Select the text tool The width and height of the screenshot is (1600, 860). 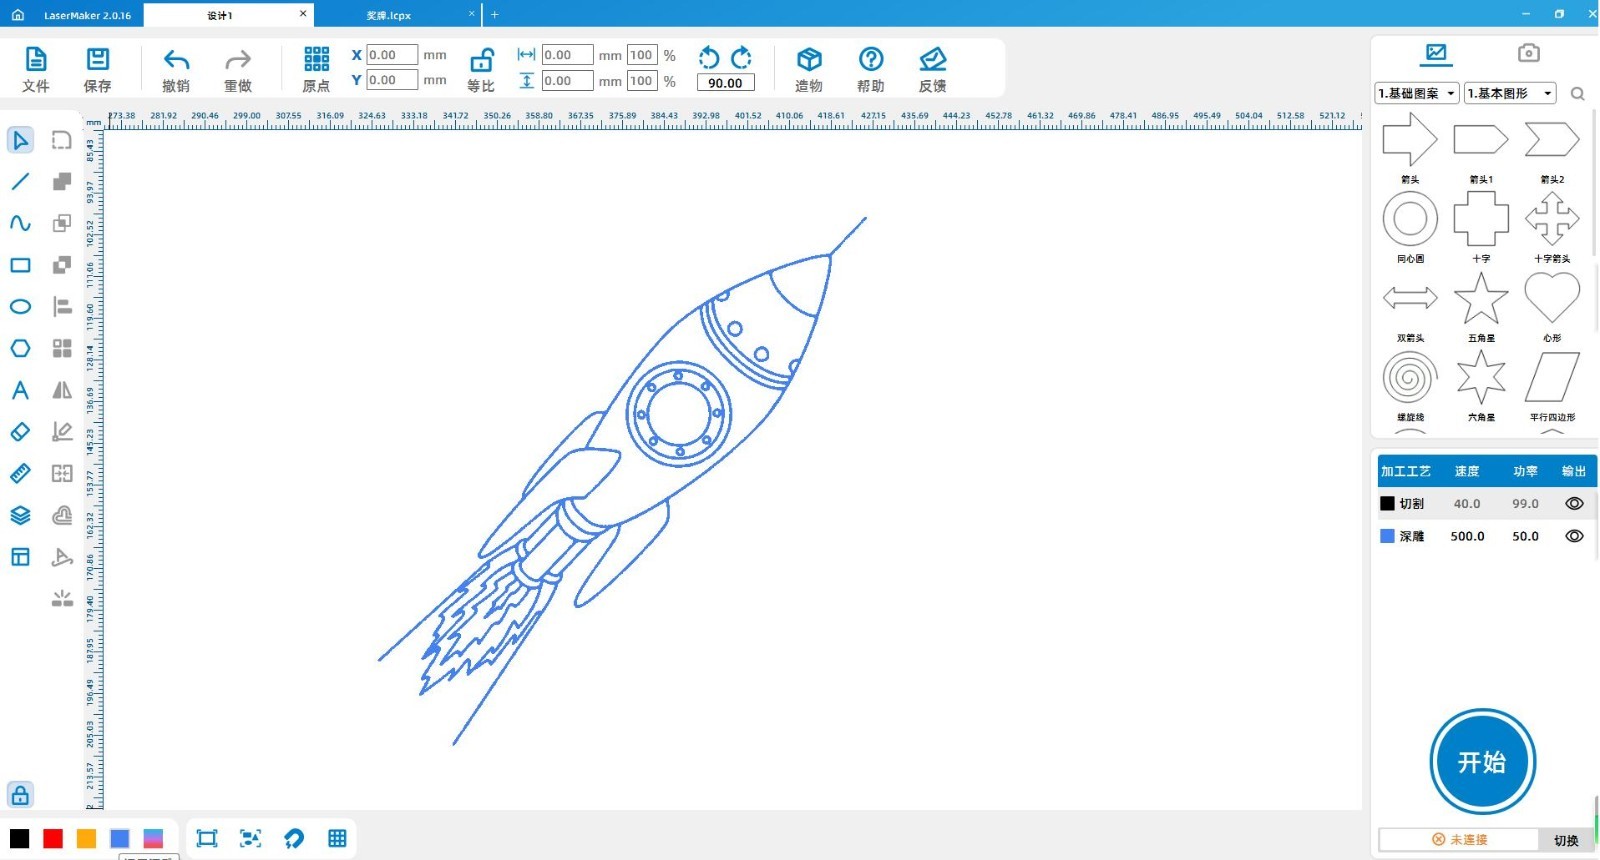pyautogui.click(x=20, y=390)
